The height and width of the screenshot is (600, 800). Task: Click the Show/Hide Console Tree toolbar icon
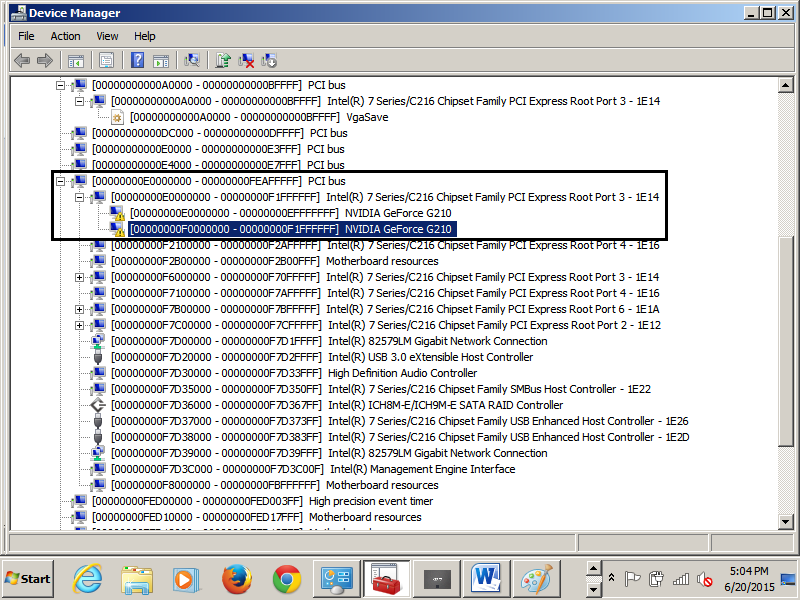76,61
